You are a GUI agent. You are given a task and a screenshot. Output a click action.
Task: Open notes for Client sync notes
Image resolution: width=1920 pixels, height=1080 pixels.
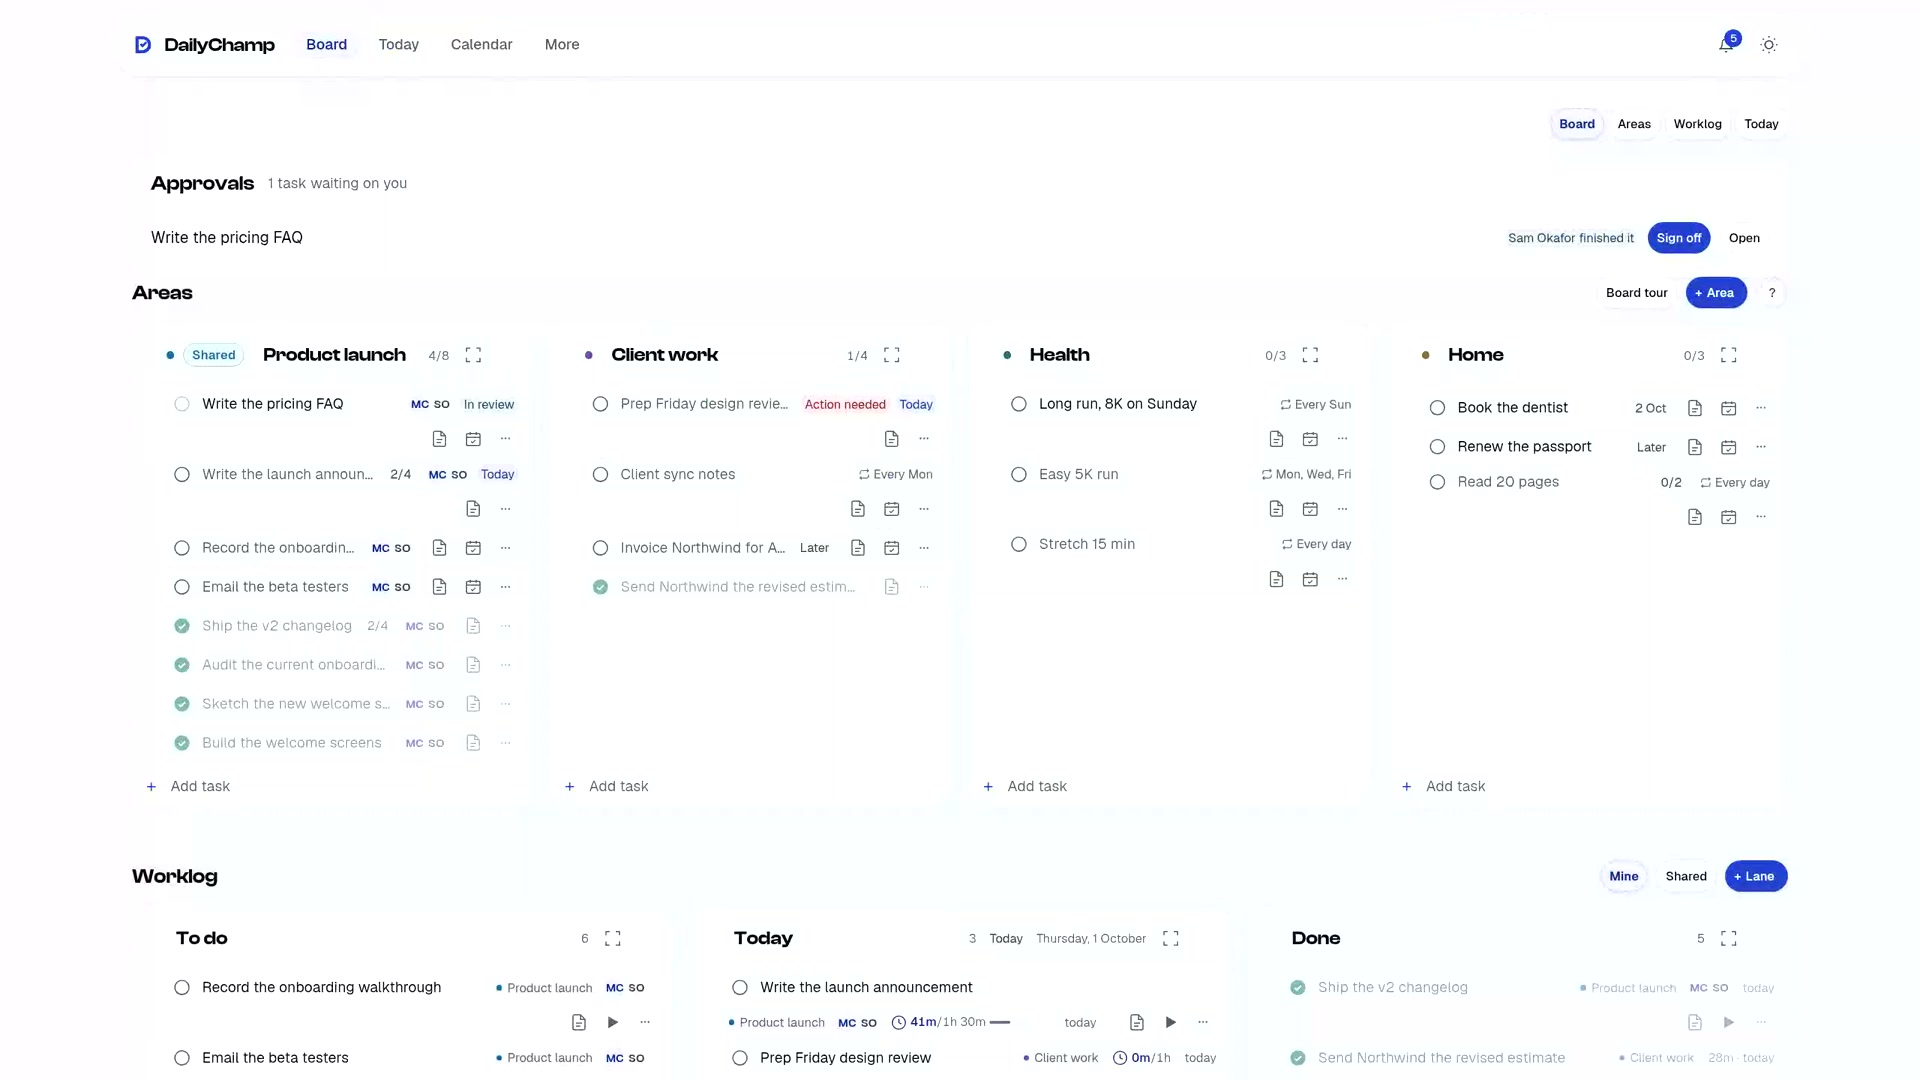click(858, 509)
